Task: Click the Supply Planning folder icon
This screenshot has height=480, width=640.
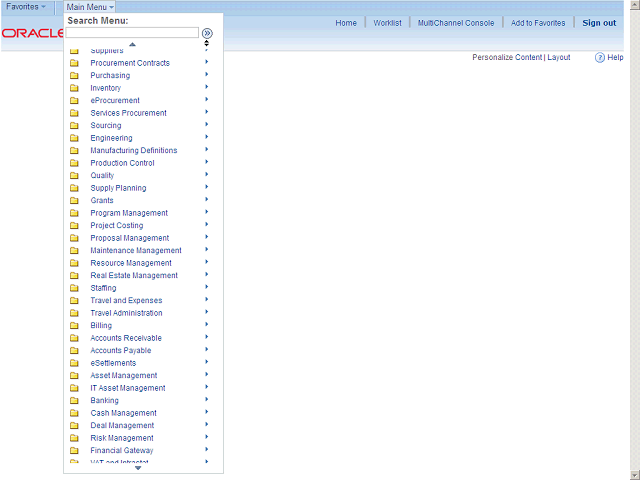Action: (x=74, y=188)
